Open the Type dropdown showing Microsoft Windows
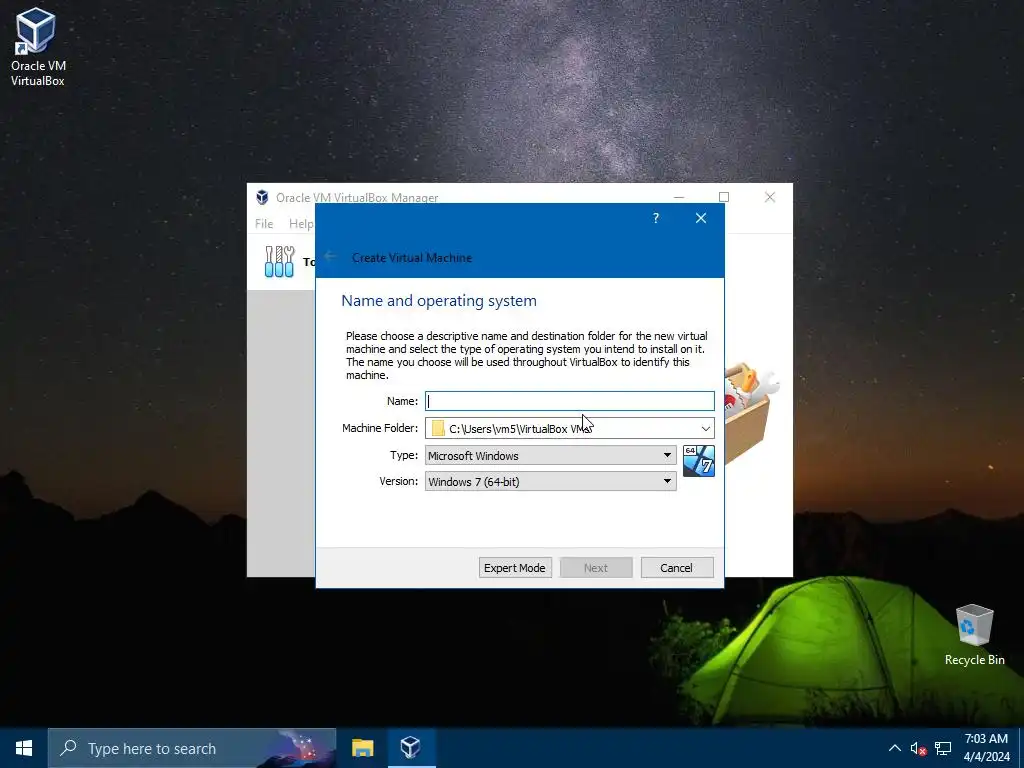The height and width of the screenshot is (768, 1024). point(551,455)
